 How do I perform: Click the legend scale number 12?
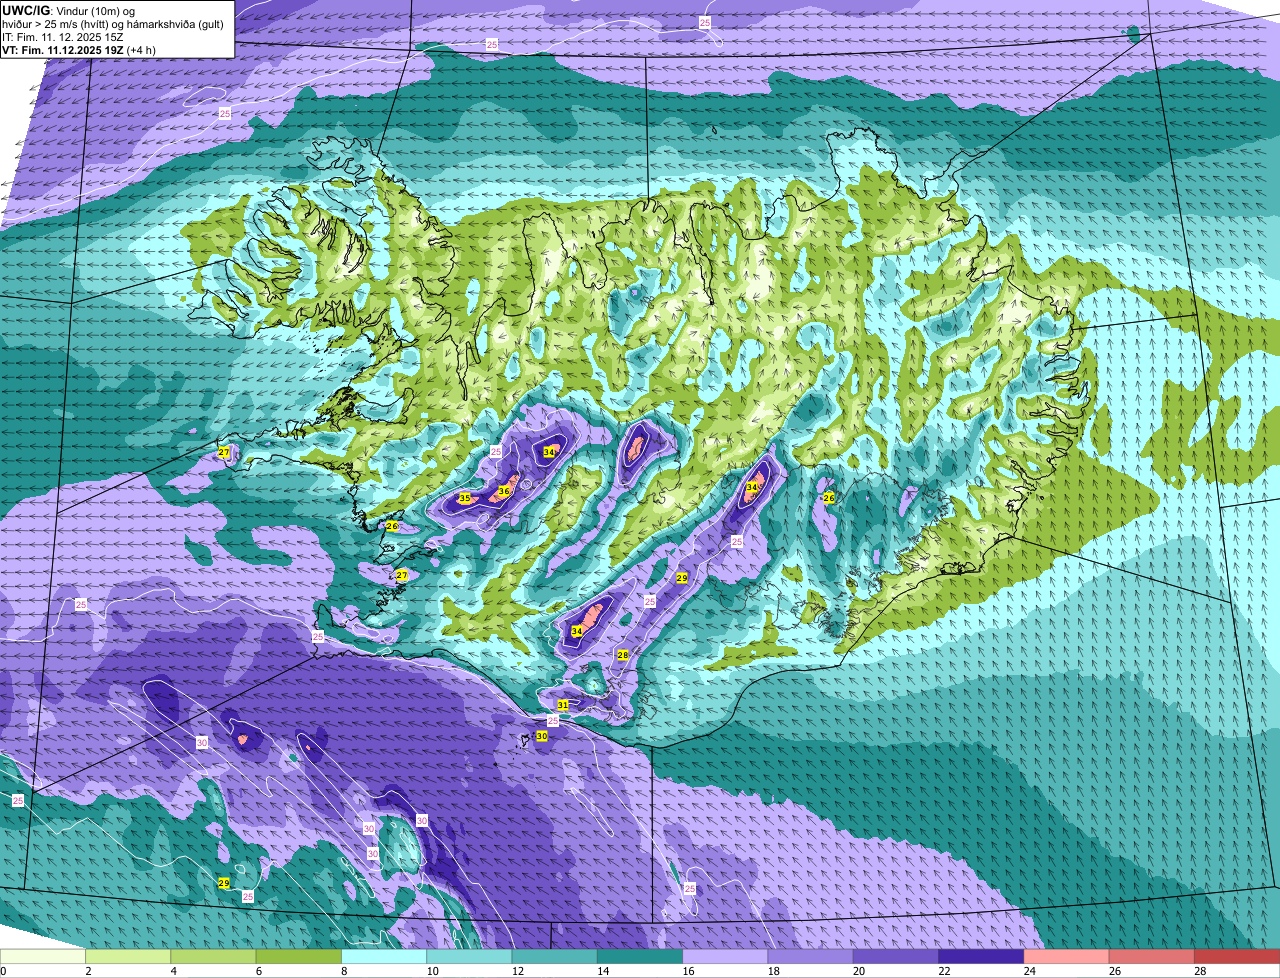click(x=517, y=971)
